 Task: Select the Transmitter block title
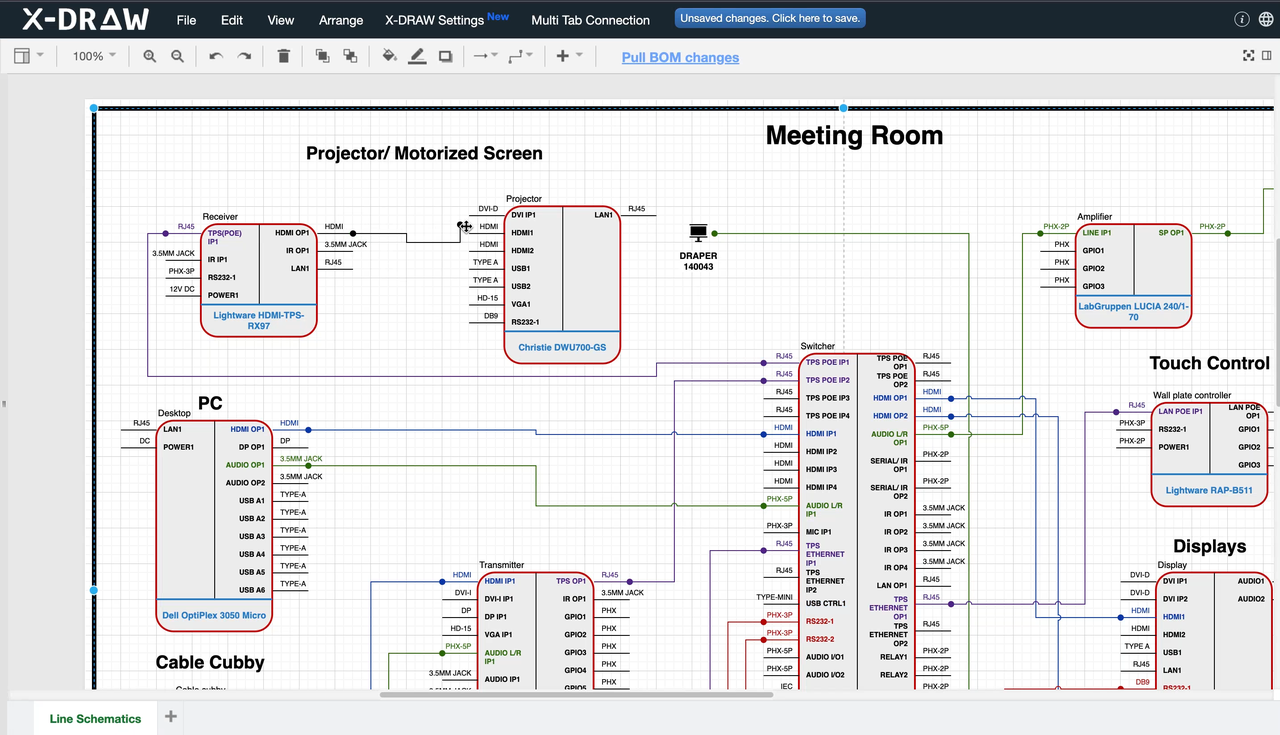pos(501,565)
